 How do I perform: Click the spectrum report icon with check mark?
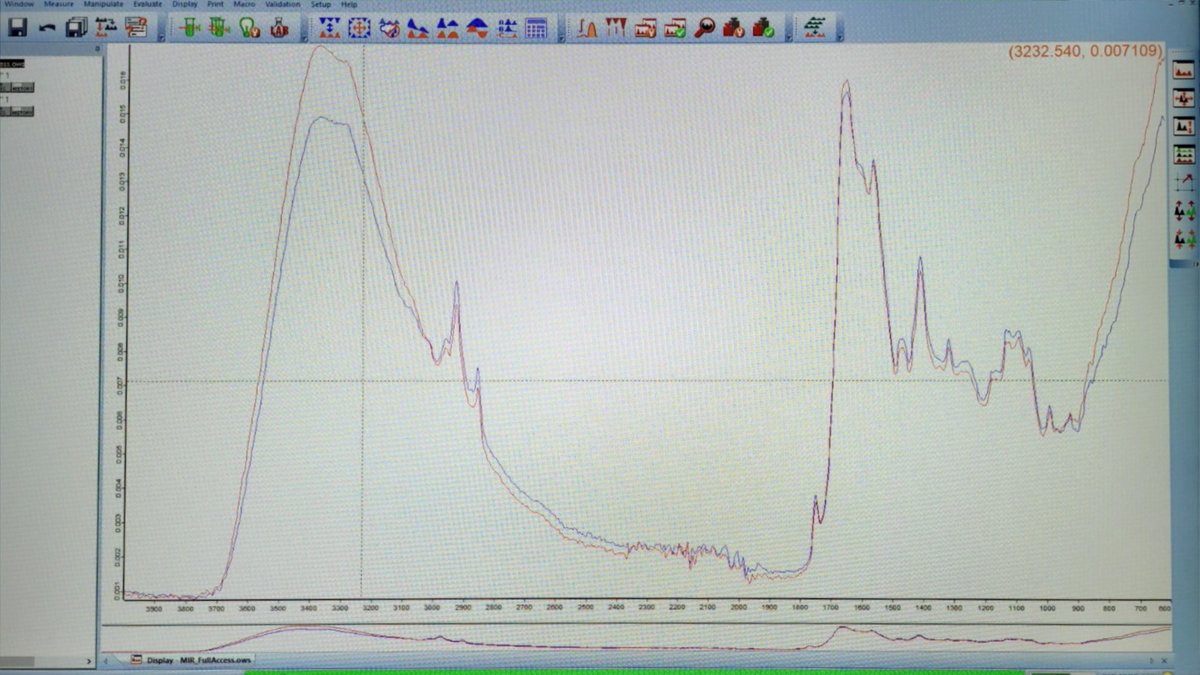coord(676,28)
